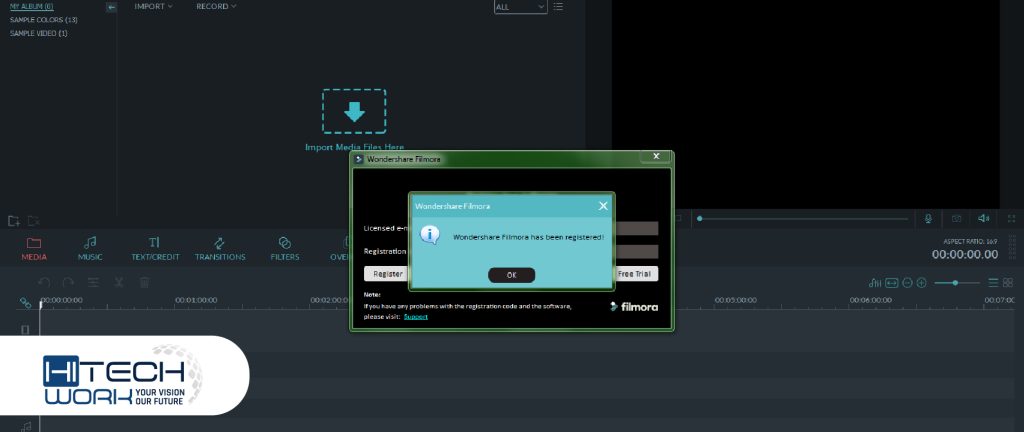
Task: Collapse album panel with the arrow button
Action: click(112, 7)
